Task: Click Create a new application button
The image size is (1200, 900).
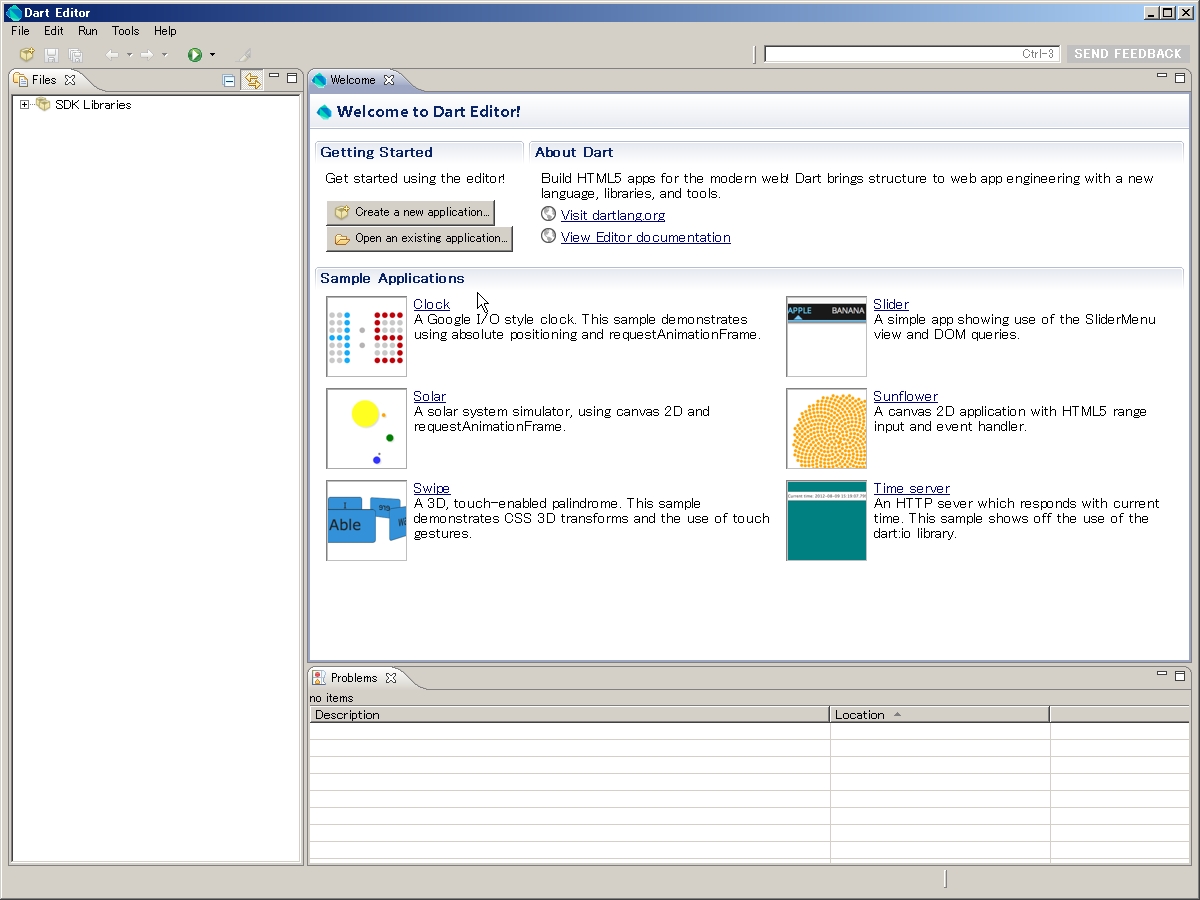Action: 411,212
